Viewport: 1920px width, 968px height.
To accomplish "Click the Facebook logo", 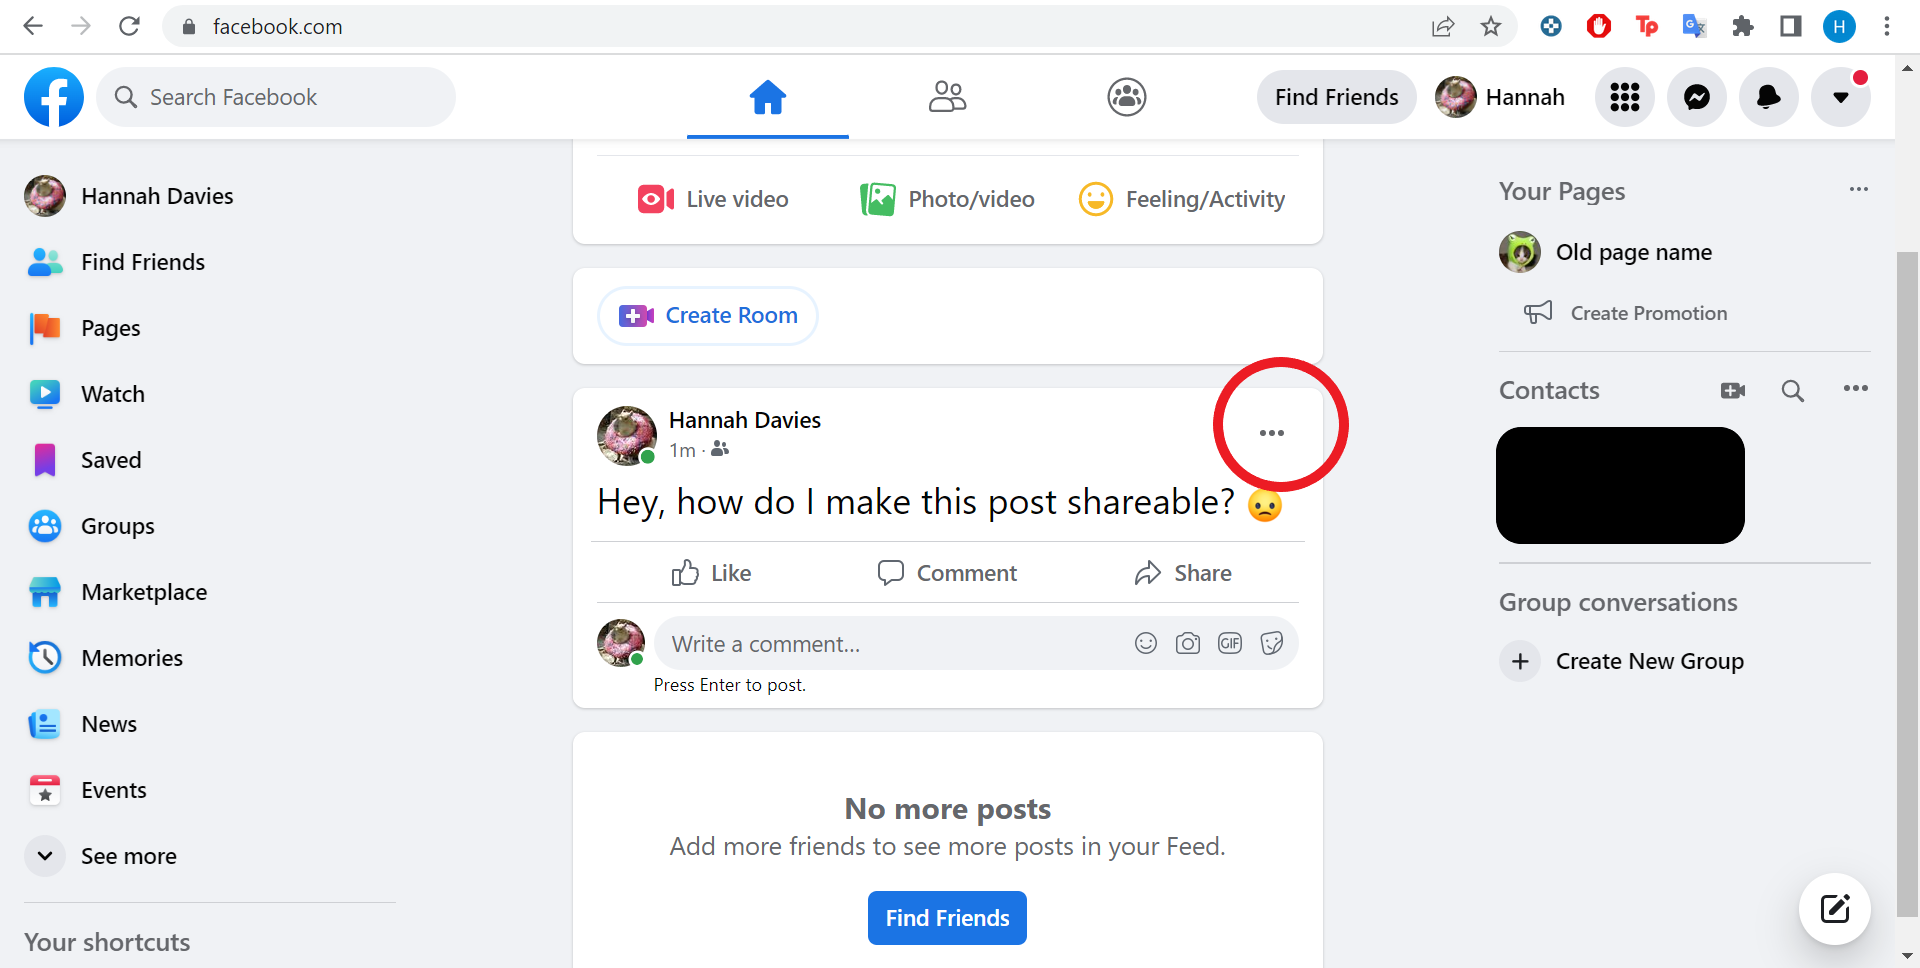I will tap(54, 97).
